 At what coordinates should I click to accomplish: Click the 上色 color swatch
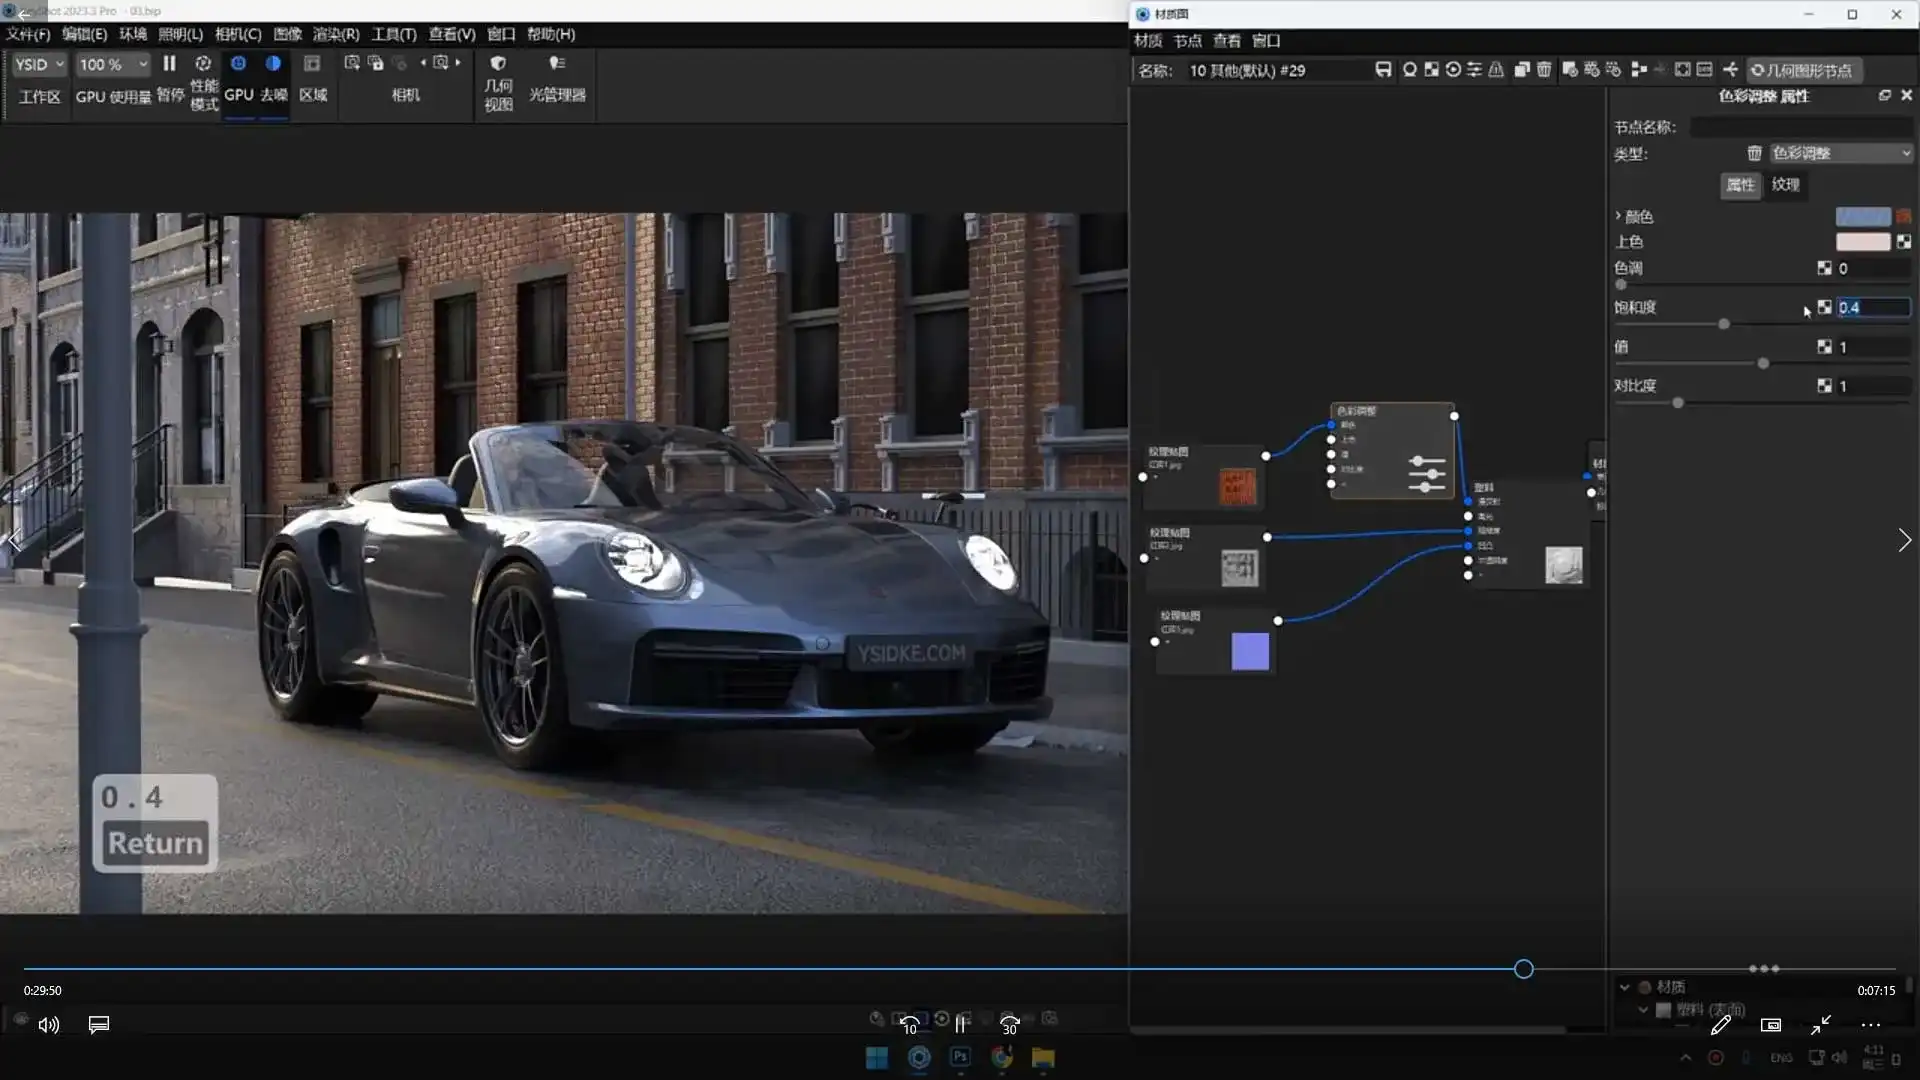(x=1862, y=242)
